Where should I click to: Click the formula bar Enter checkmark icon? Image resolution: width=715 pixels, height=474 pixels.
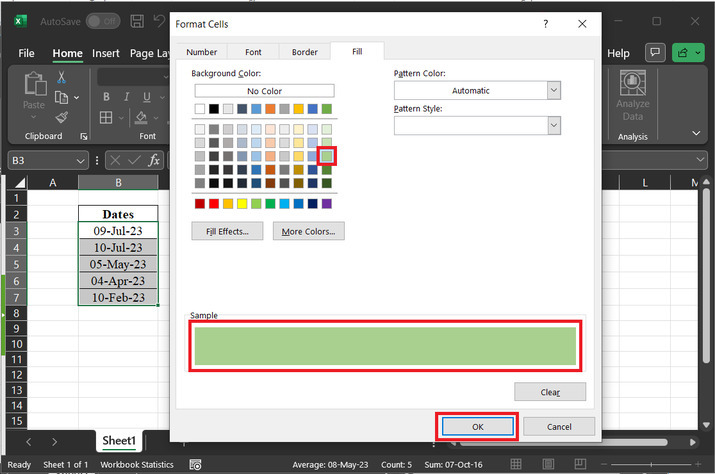coord(134,161)
